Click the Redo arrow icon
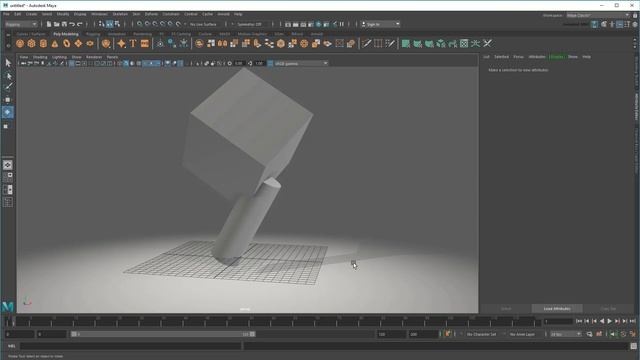This screenshot has width=640, height=360. [x=80, y=24]
